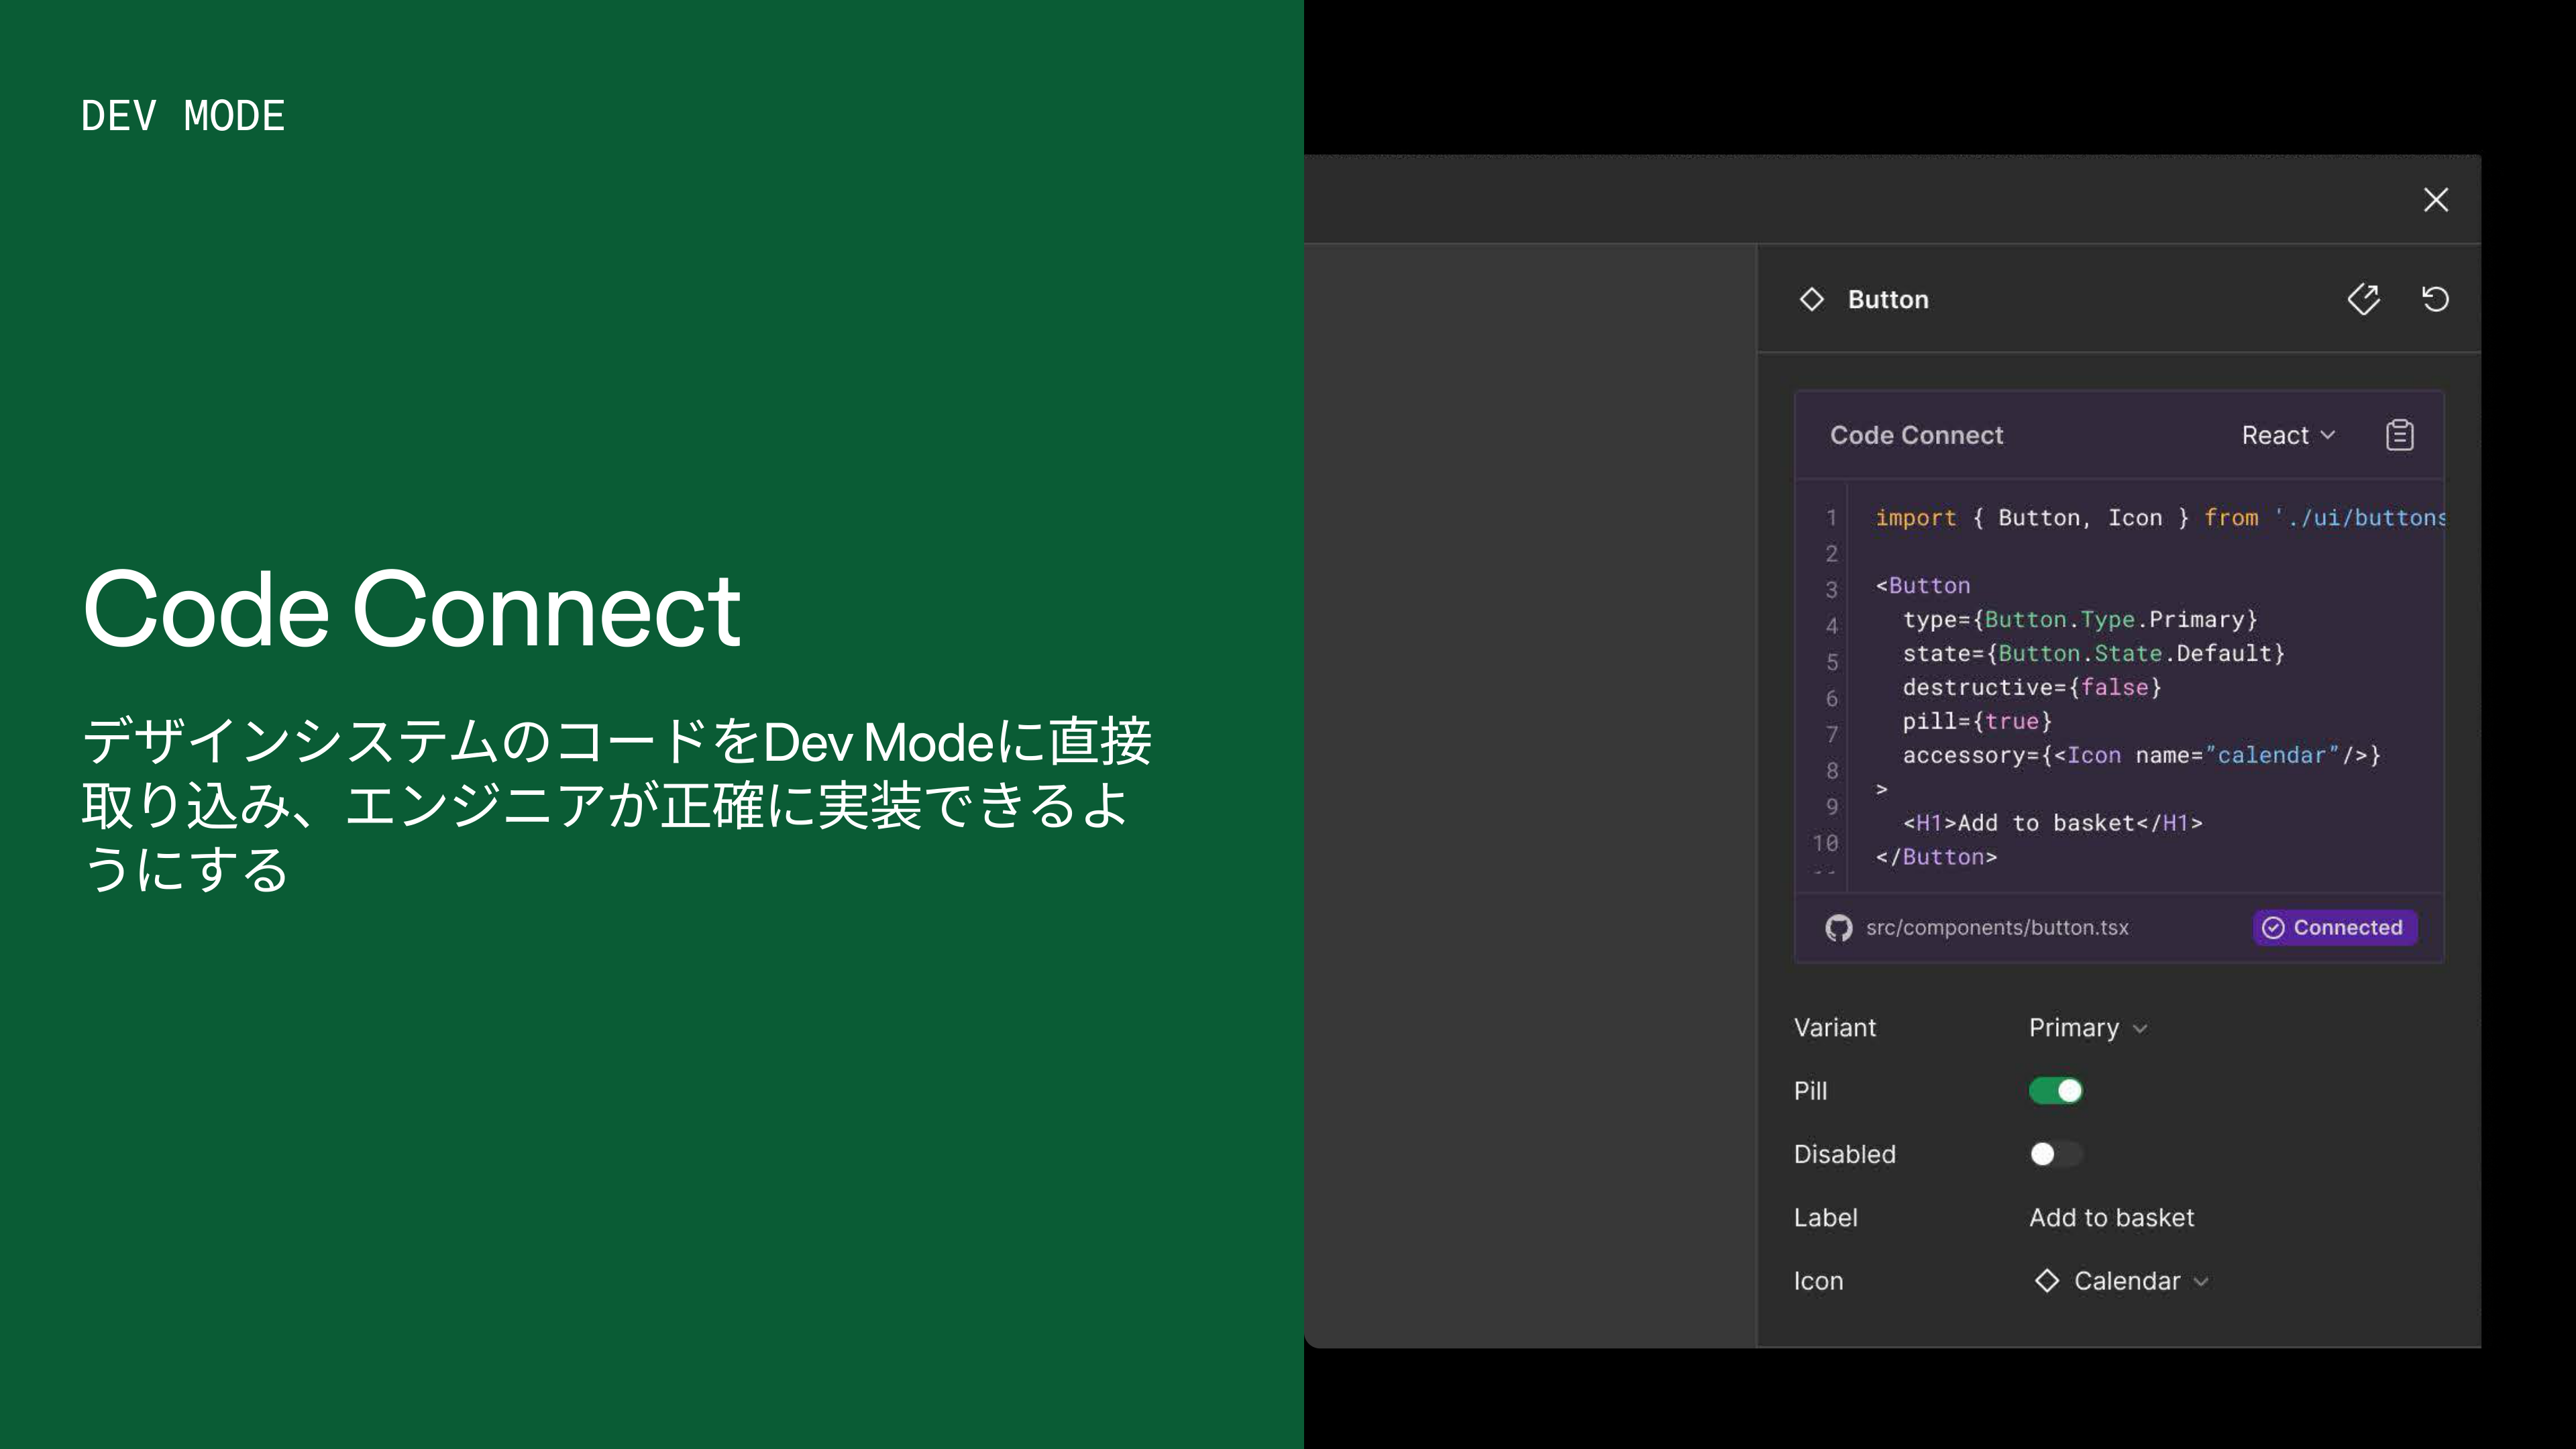
Task: Click the diamond component icon next to Button
Action: pos(1811,299)
